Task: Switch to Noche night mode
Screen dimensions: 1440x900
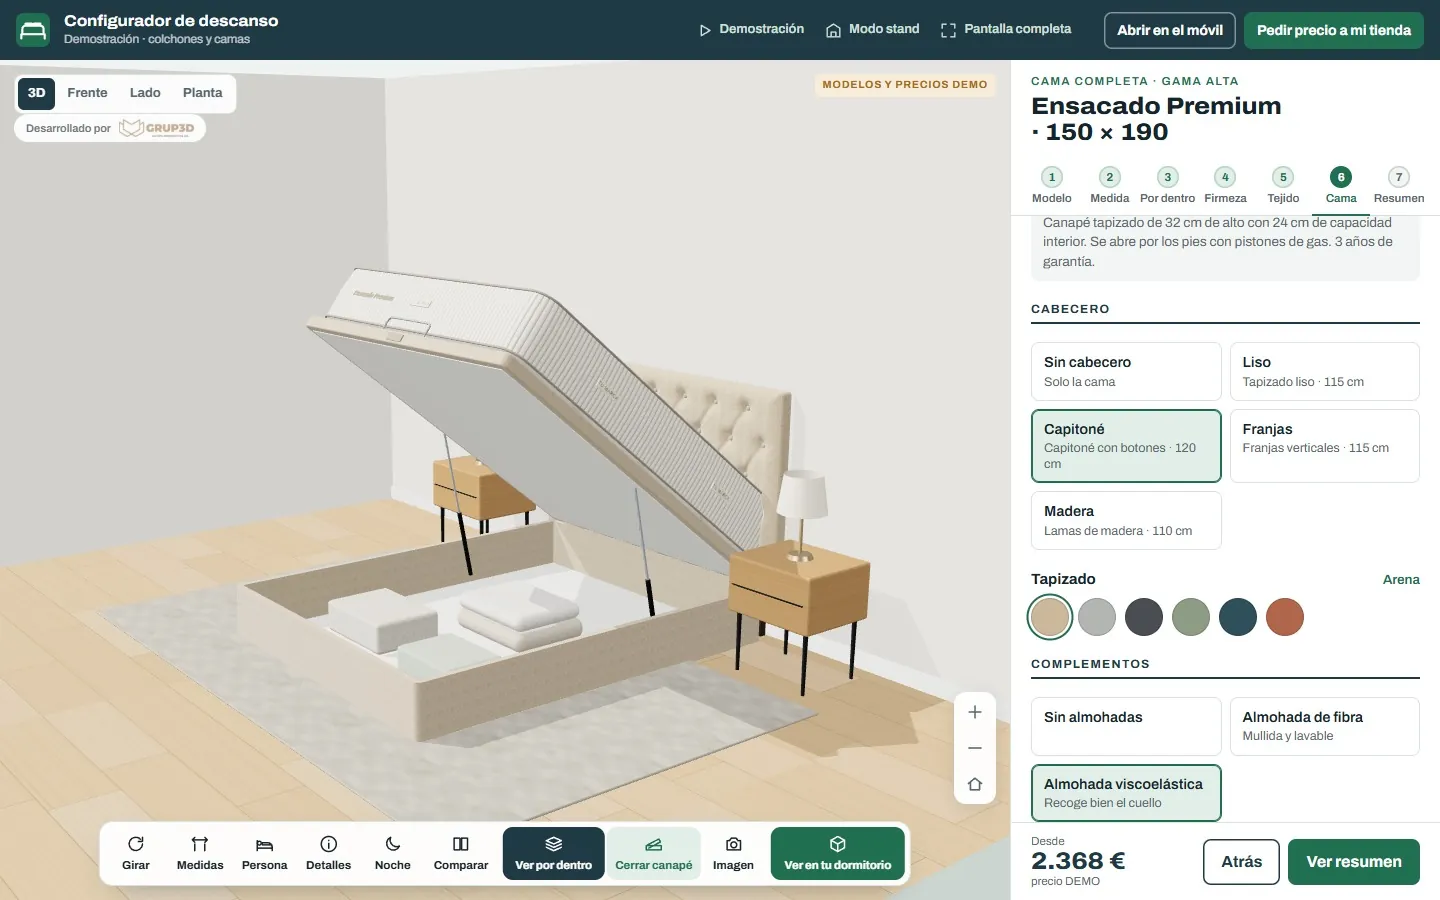Action: point(392,853)
